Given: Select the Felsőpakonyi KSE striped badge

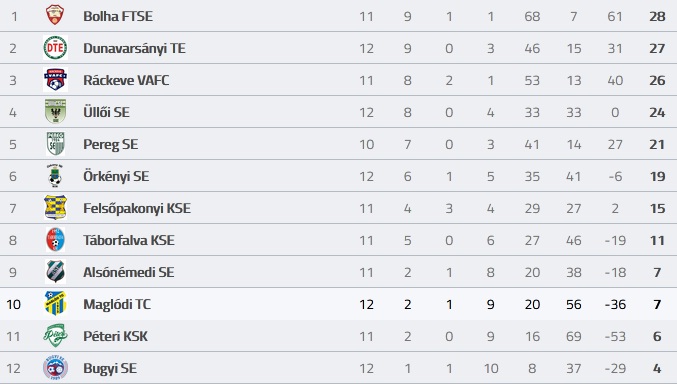Looking at the screenshot, I should point(55,207).
